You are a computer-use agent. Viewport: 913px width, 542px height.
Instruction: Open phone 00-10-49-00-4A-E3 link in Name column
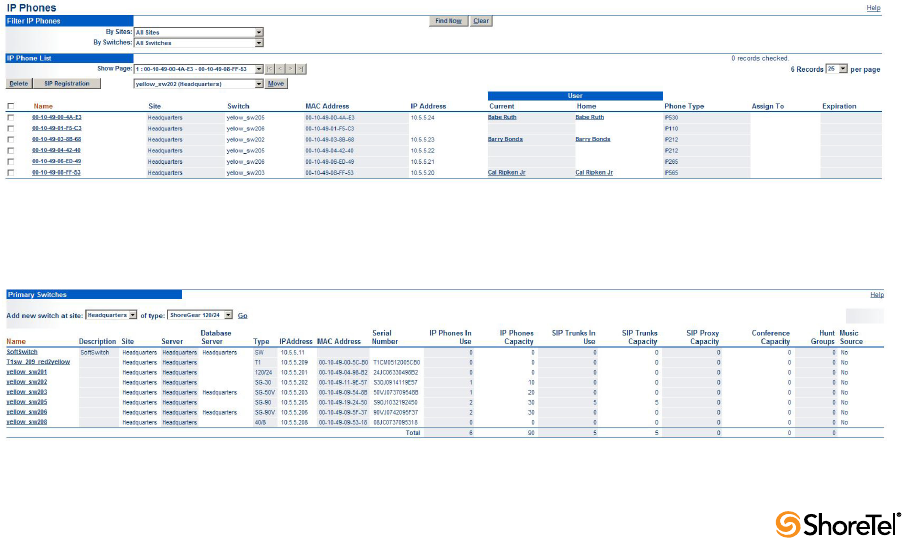pos(56,118)
